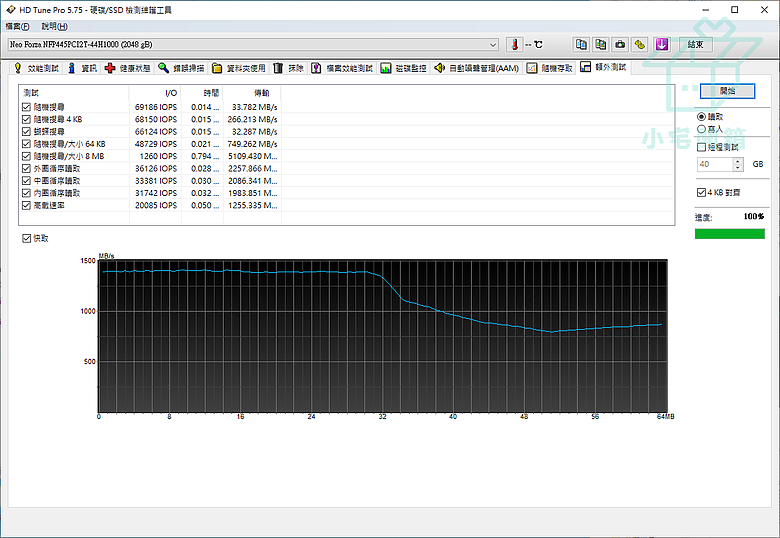Click the 結束 Exit button
The height and width of the screenshot is (538, 780).
[695, 45]
